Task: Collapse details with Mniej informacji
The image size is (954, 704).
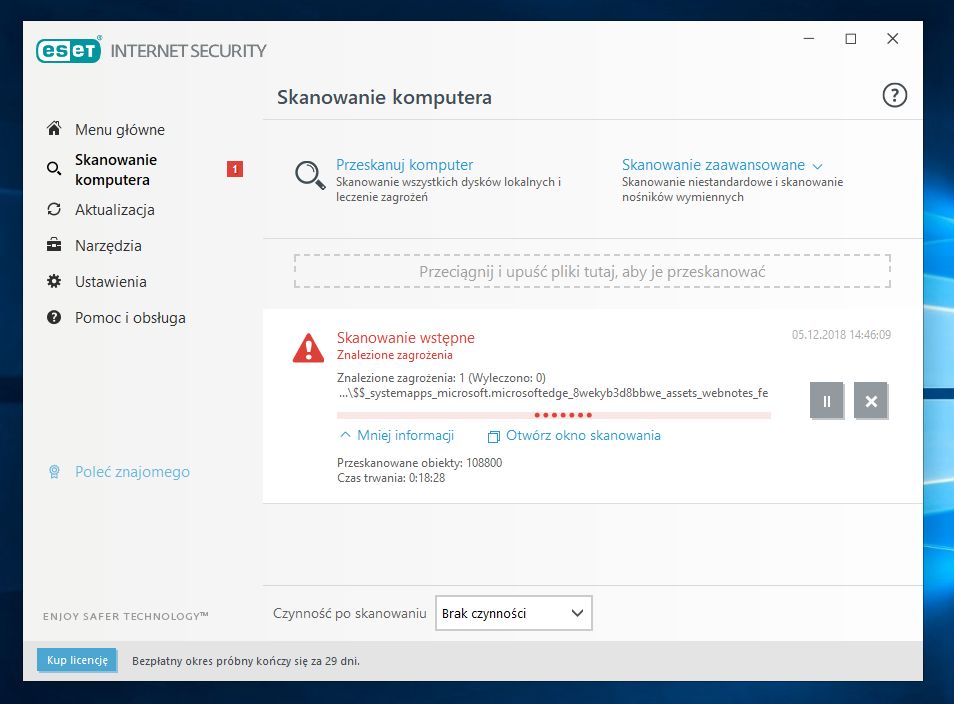Action: (x=397, y=435)
